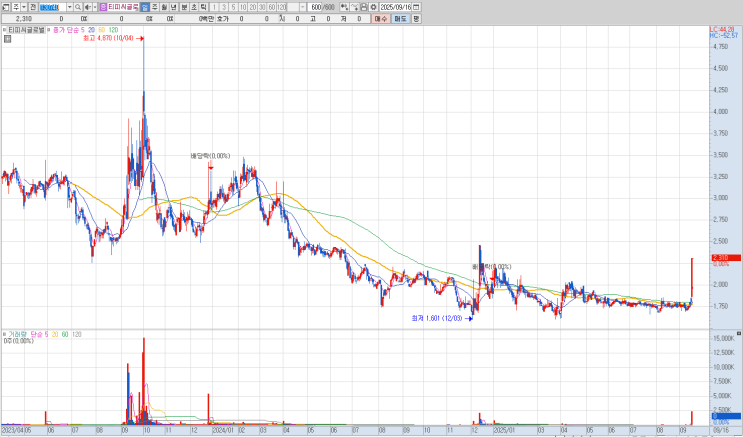The height and width of the screenshot is (437, 743).
Task: Click the 60 interval button
Action: coord(272,7)
